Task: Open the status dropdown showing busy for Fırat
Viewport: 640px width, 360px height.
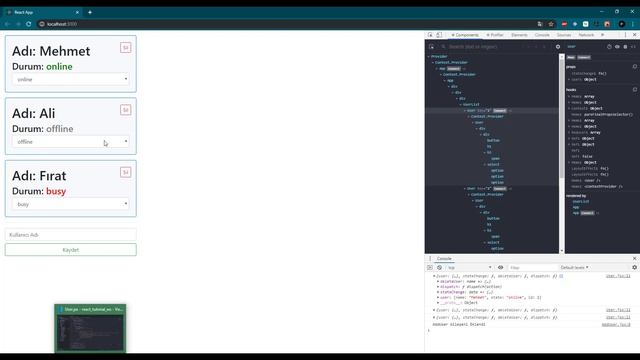Action: pos(71,204)
